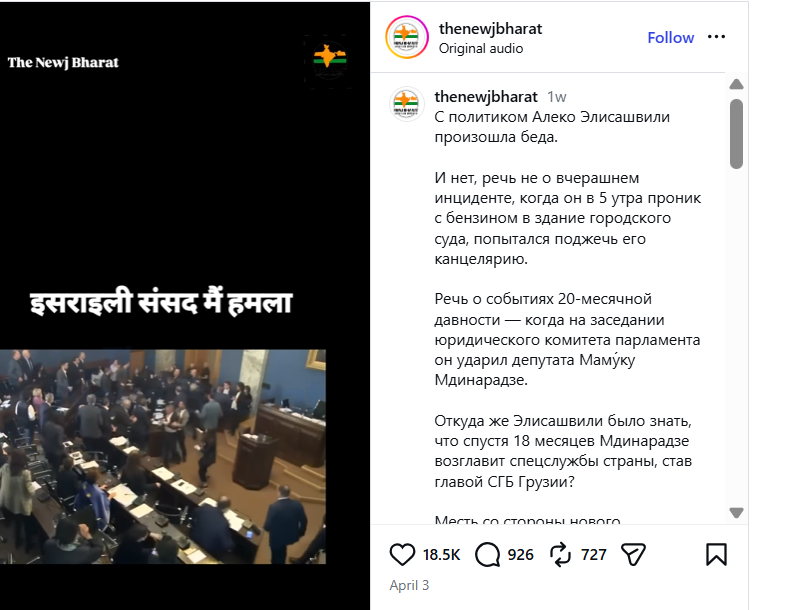796x610 pixels.
Task: Click the April 3 post date
Action: [x=409, y=585]
